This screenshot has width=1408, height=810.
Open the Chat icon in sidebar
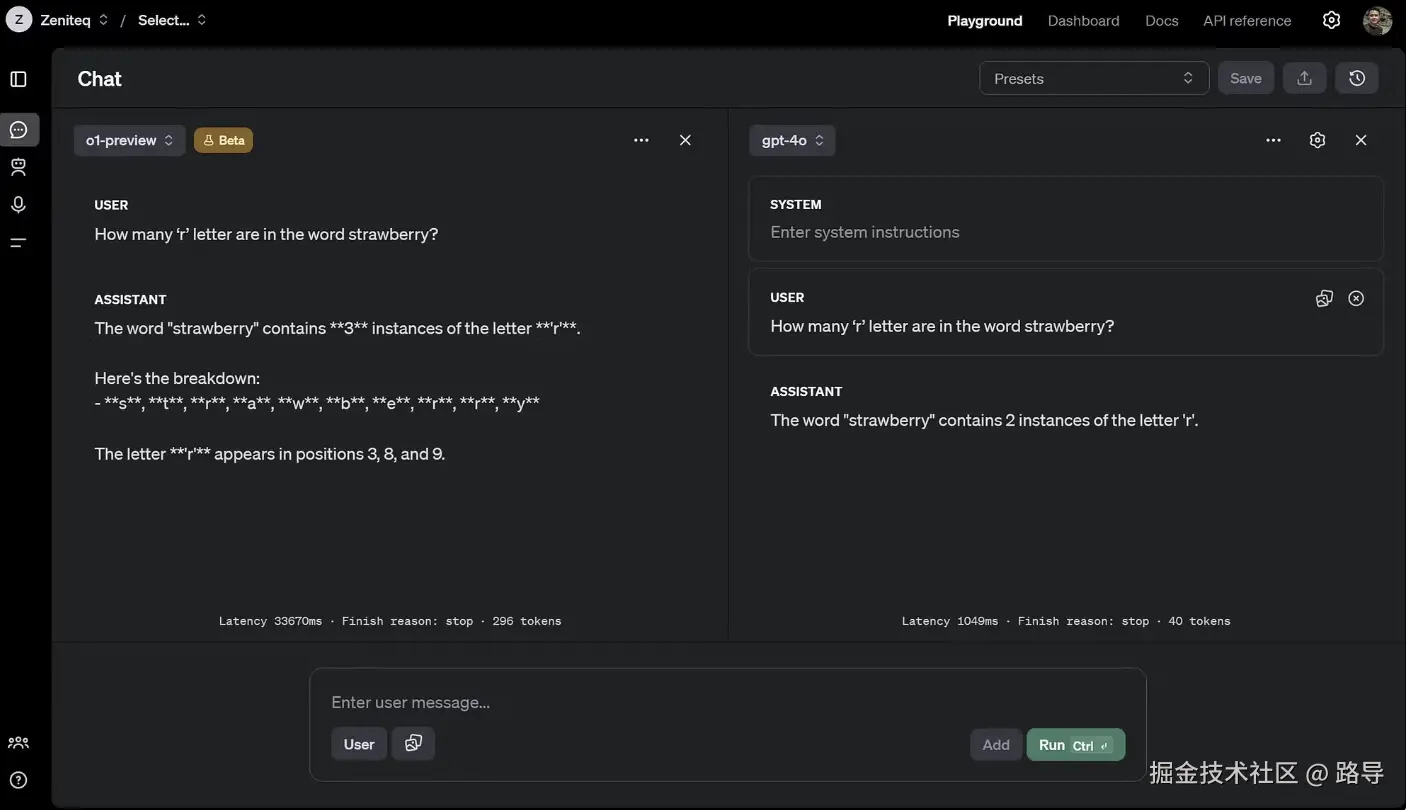click(x=18, y=129)
